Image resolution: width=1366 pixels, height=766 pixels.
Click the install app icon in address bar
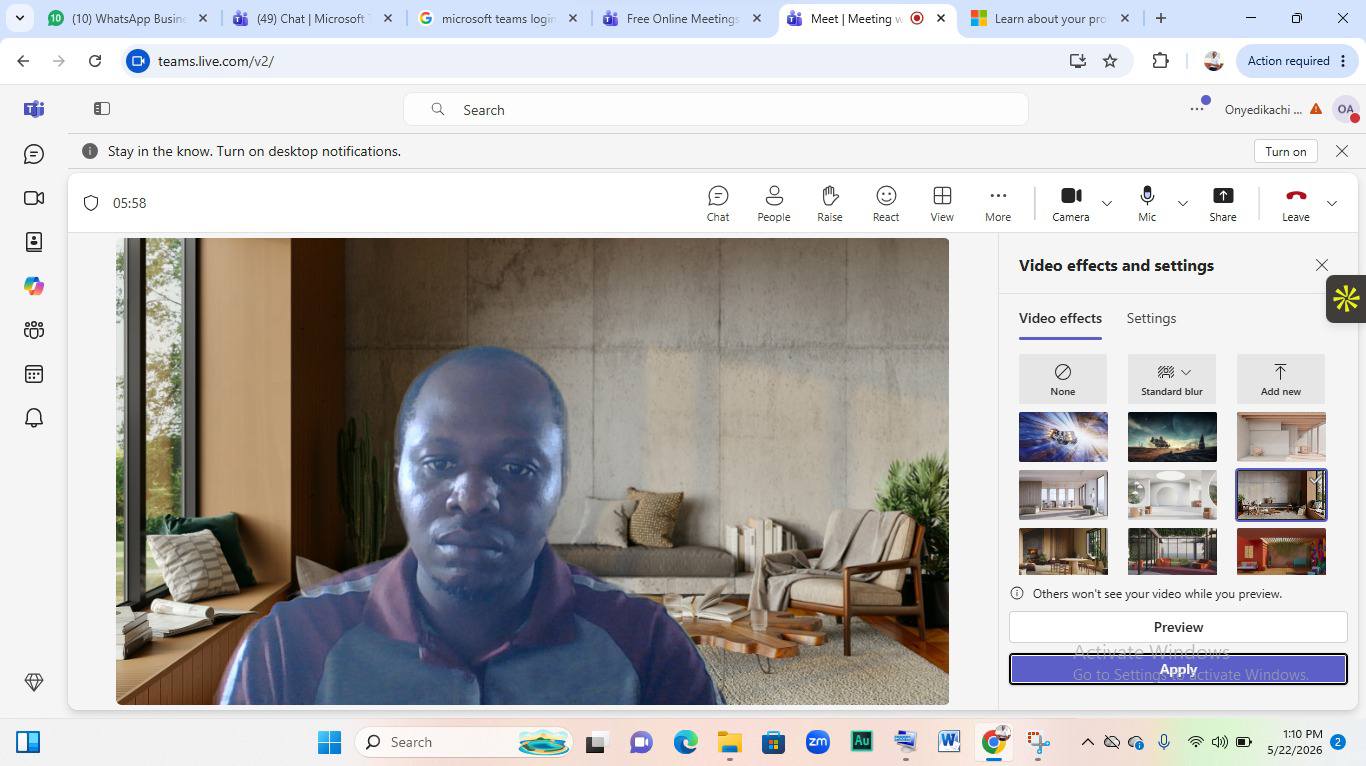point(1078,61)
